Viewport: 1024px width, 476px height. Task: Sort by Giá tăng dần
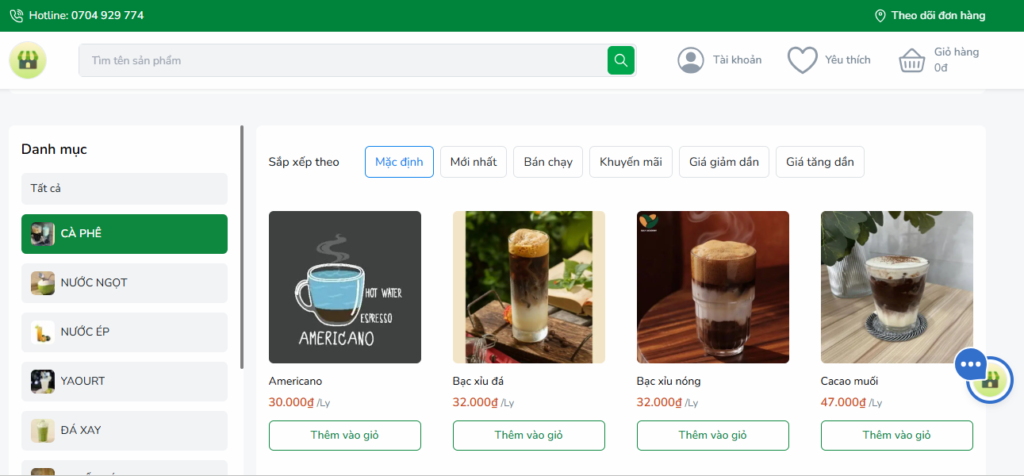click(x=819, y=162)
